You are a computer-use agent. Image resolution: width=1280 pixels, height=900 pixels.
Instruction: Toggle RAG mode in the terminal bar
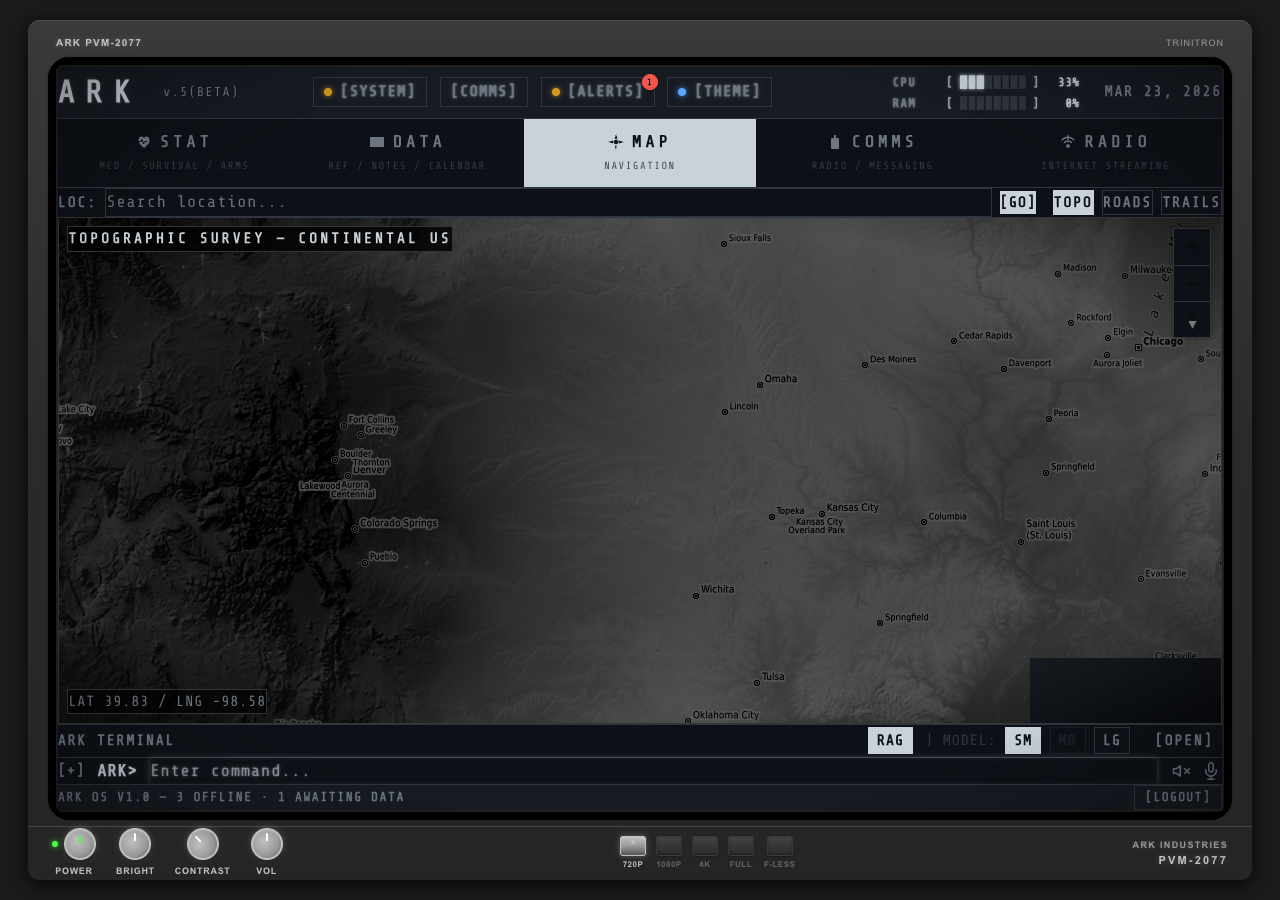[889, 740]
